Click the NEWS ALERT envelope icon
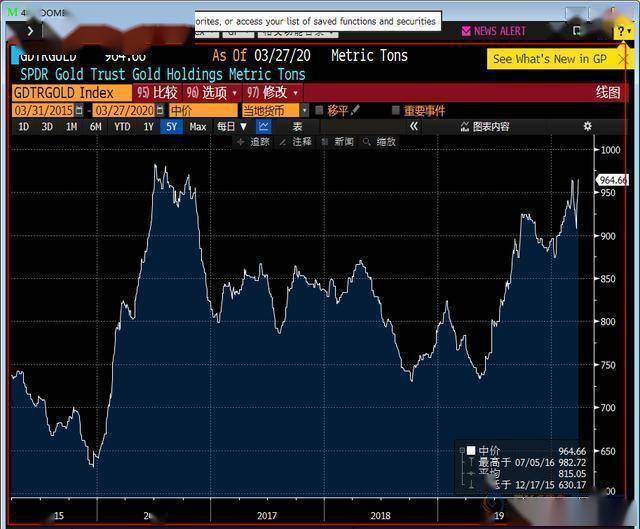The width and height of the screenshot is (640, 529). tap(464, 31)
